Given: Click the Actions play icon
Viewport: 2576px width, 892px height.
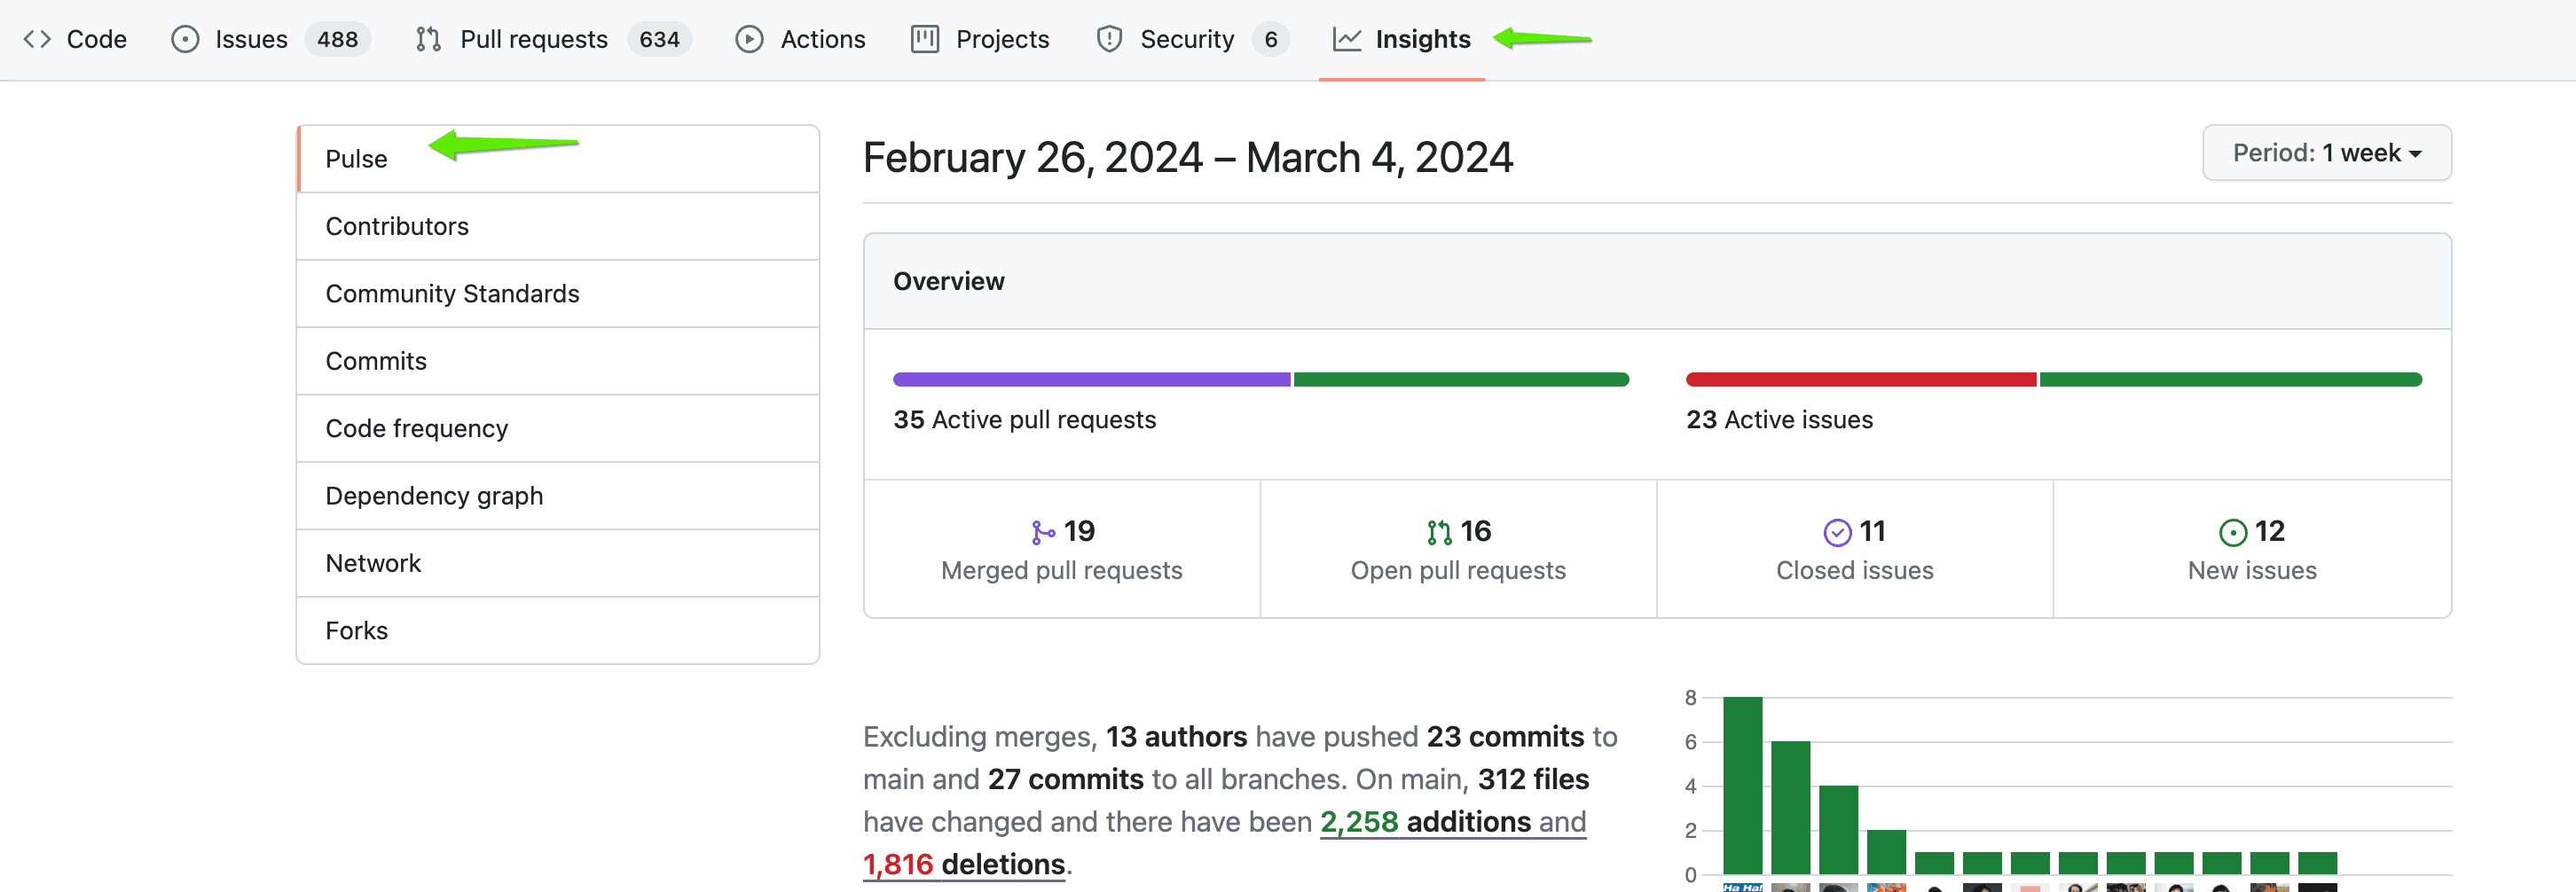Looking at the screenshot, I should [749, 39].
